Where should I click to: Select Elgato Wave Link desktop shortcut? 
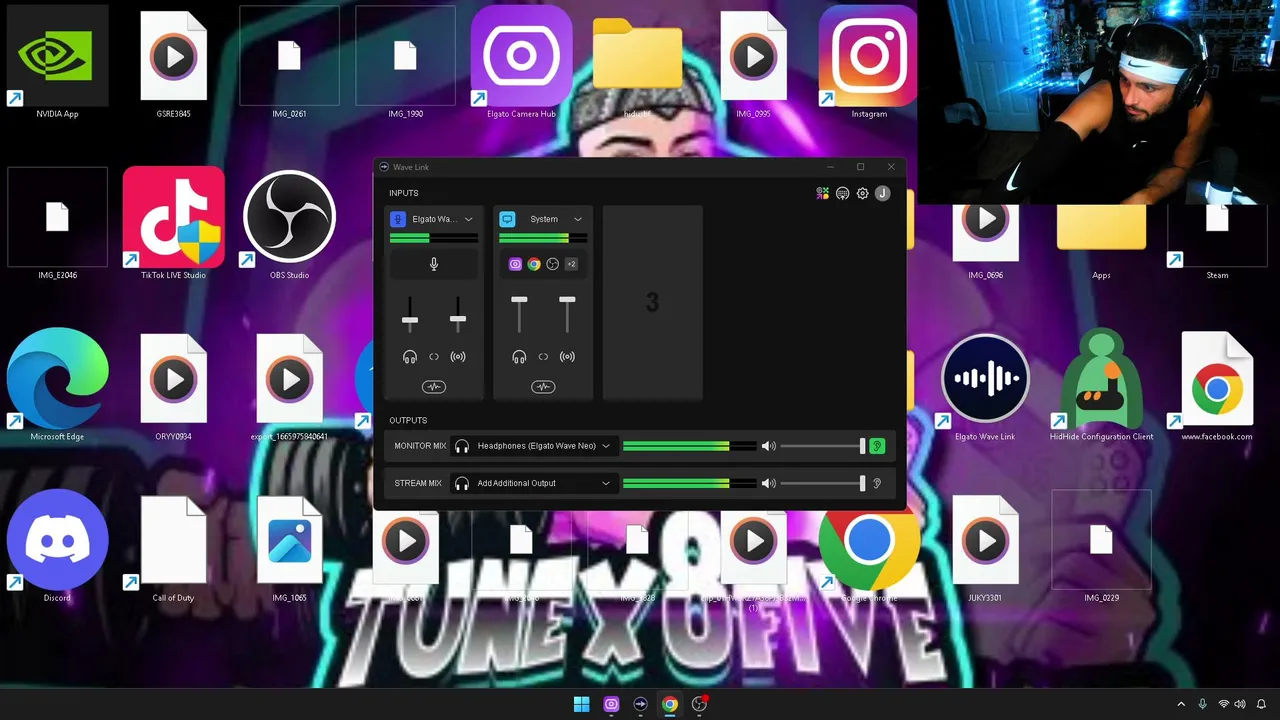point(985,385)
